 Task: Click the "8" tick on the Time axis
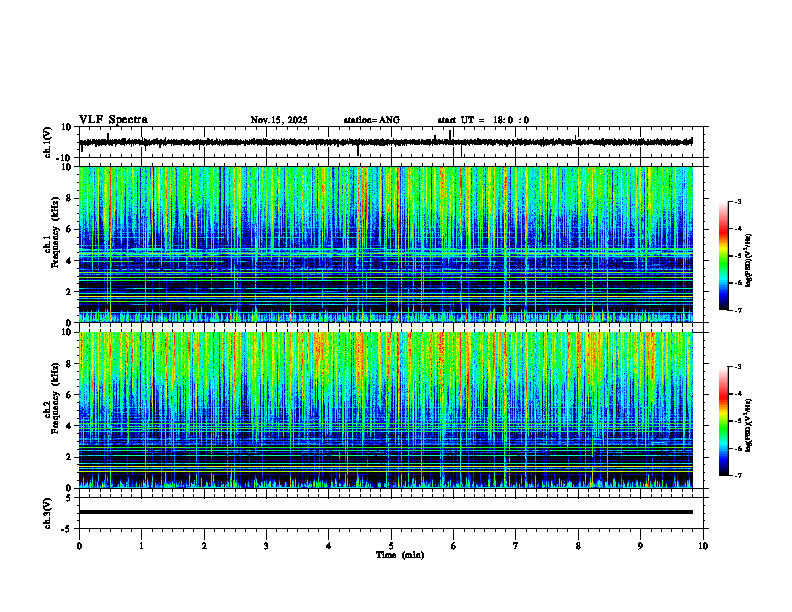tap(578, 546)
